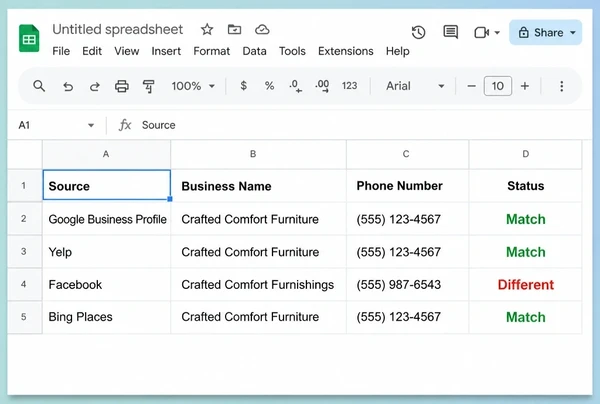Select the Phone Number header cell
This screenshot has height=404, width=600.
pos(408,186)
